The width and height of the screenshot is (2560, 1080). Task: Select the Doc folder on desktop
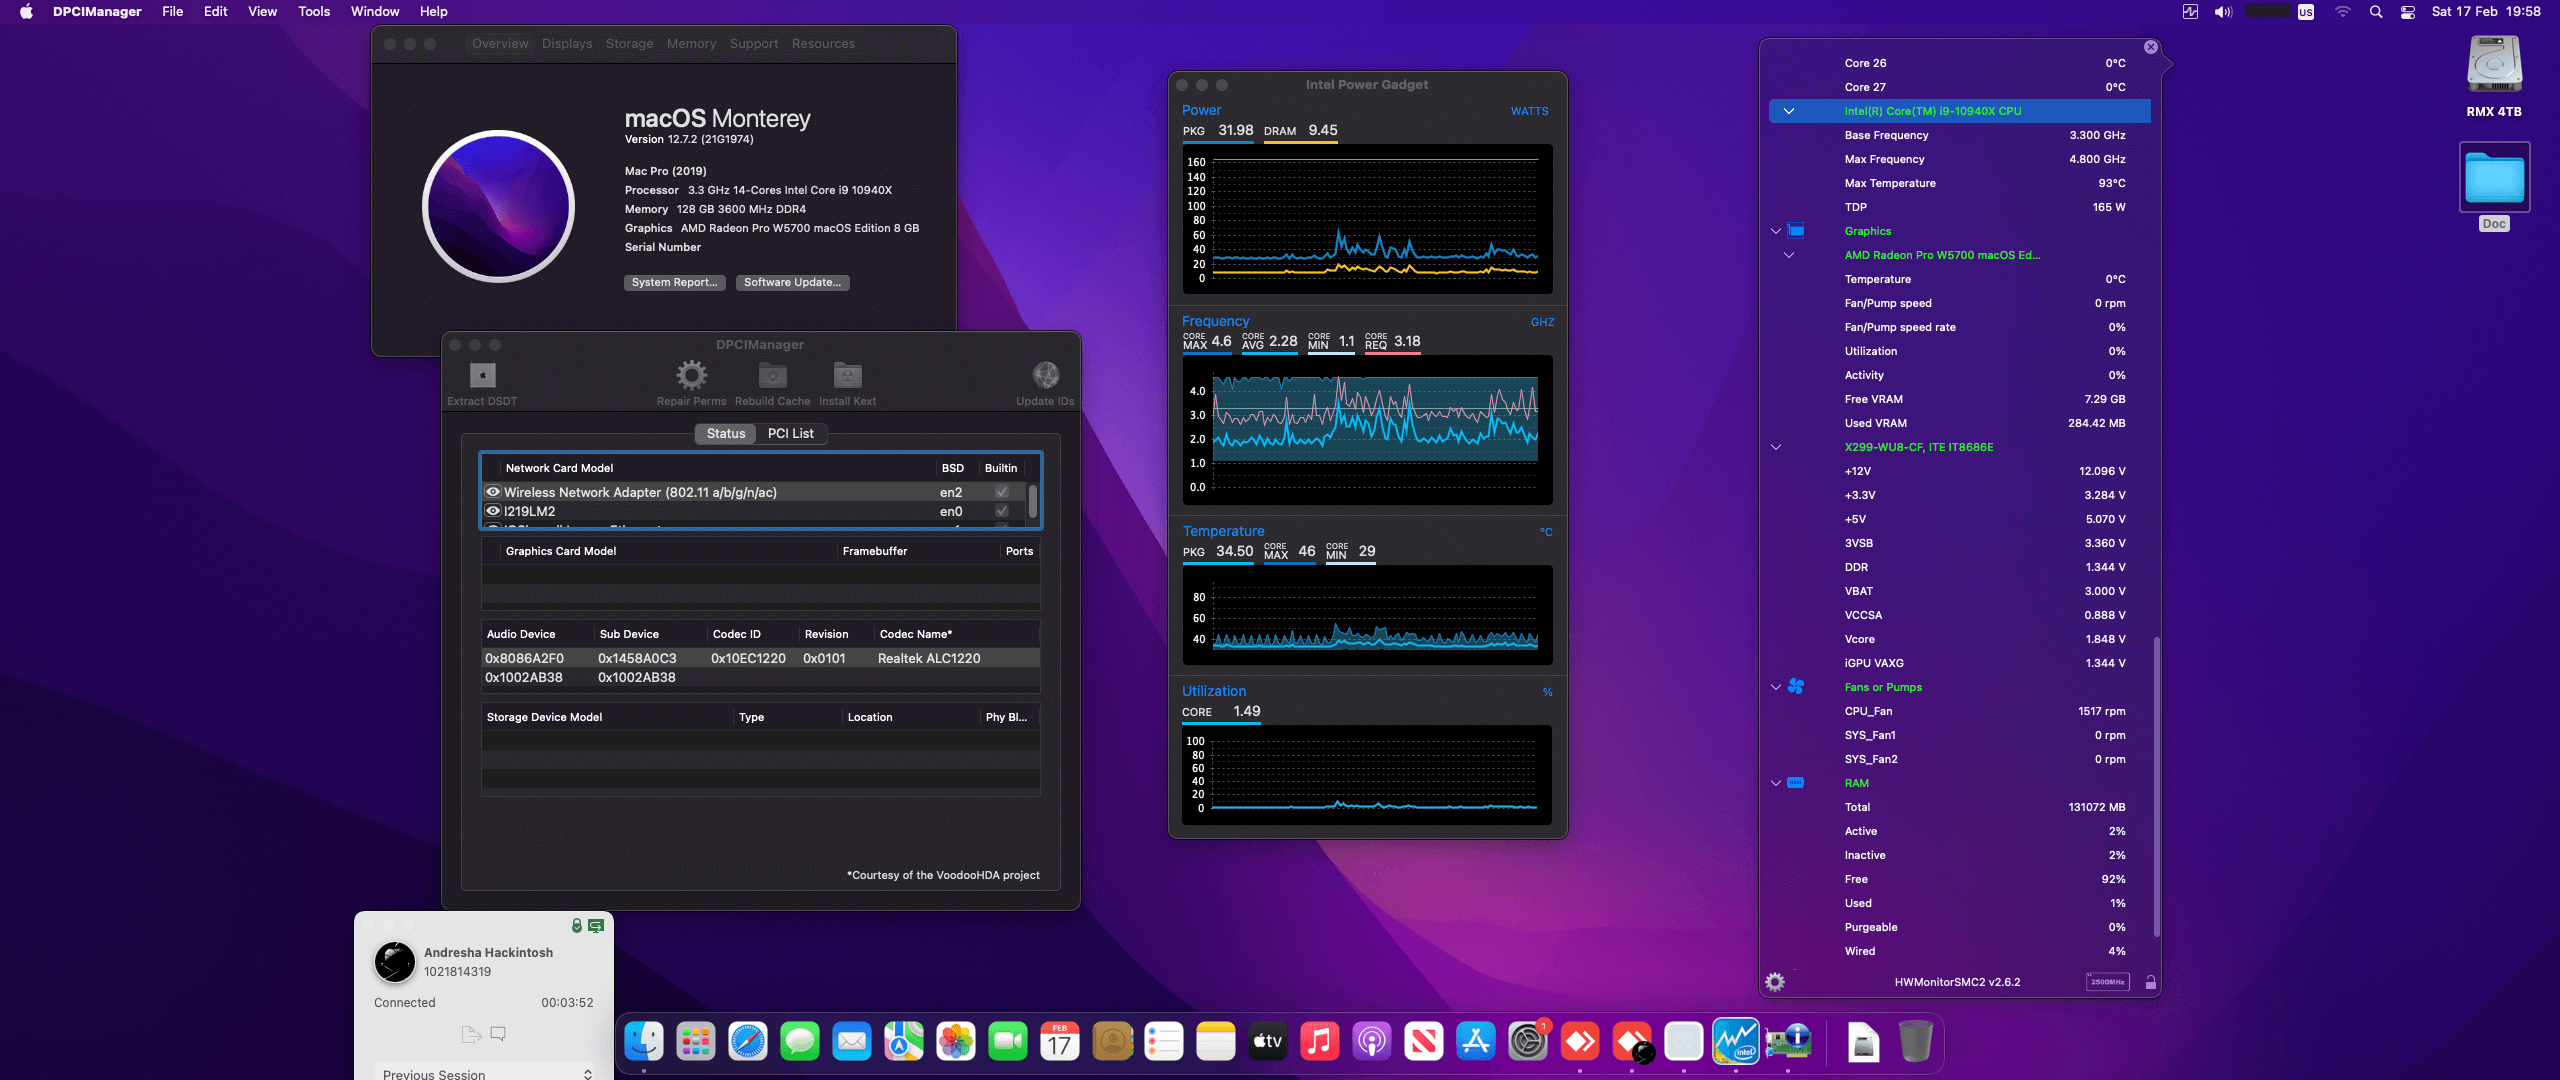click(x=2494, y=187)
